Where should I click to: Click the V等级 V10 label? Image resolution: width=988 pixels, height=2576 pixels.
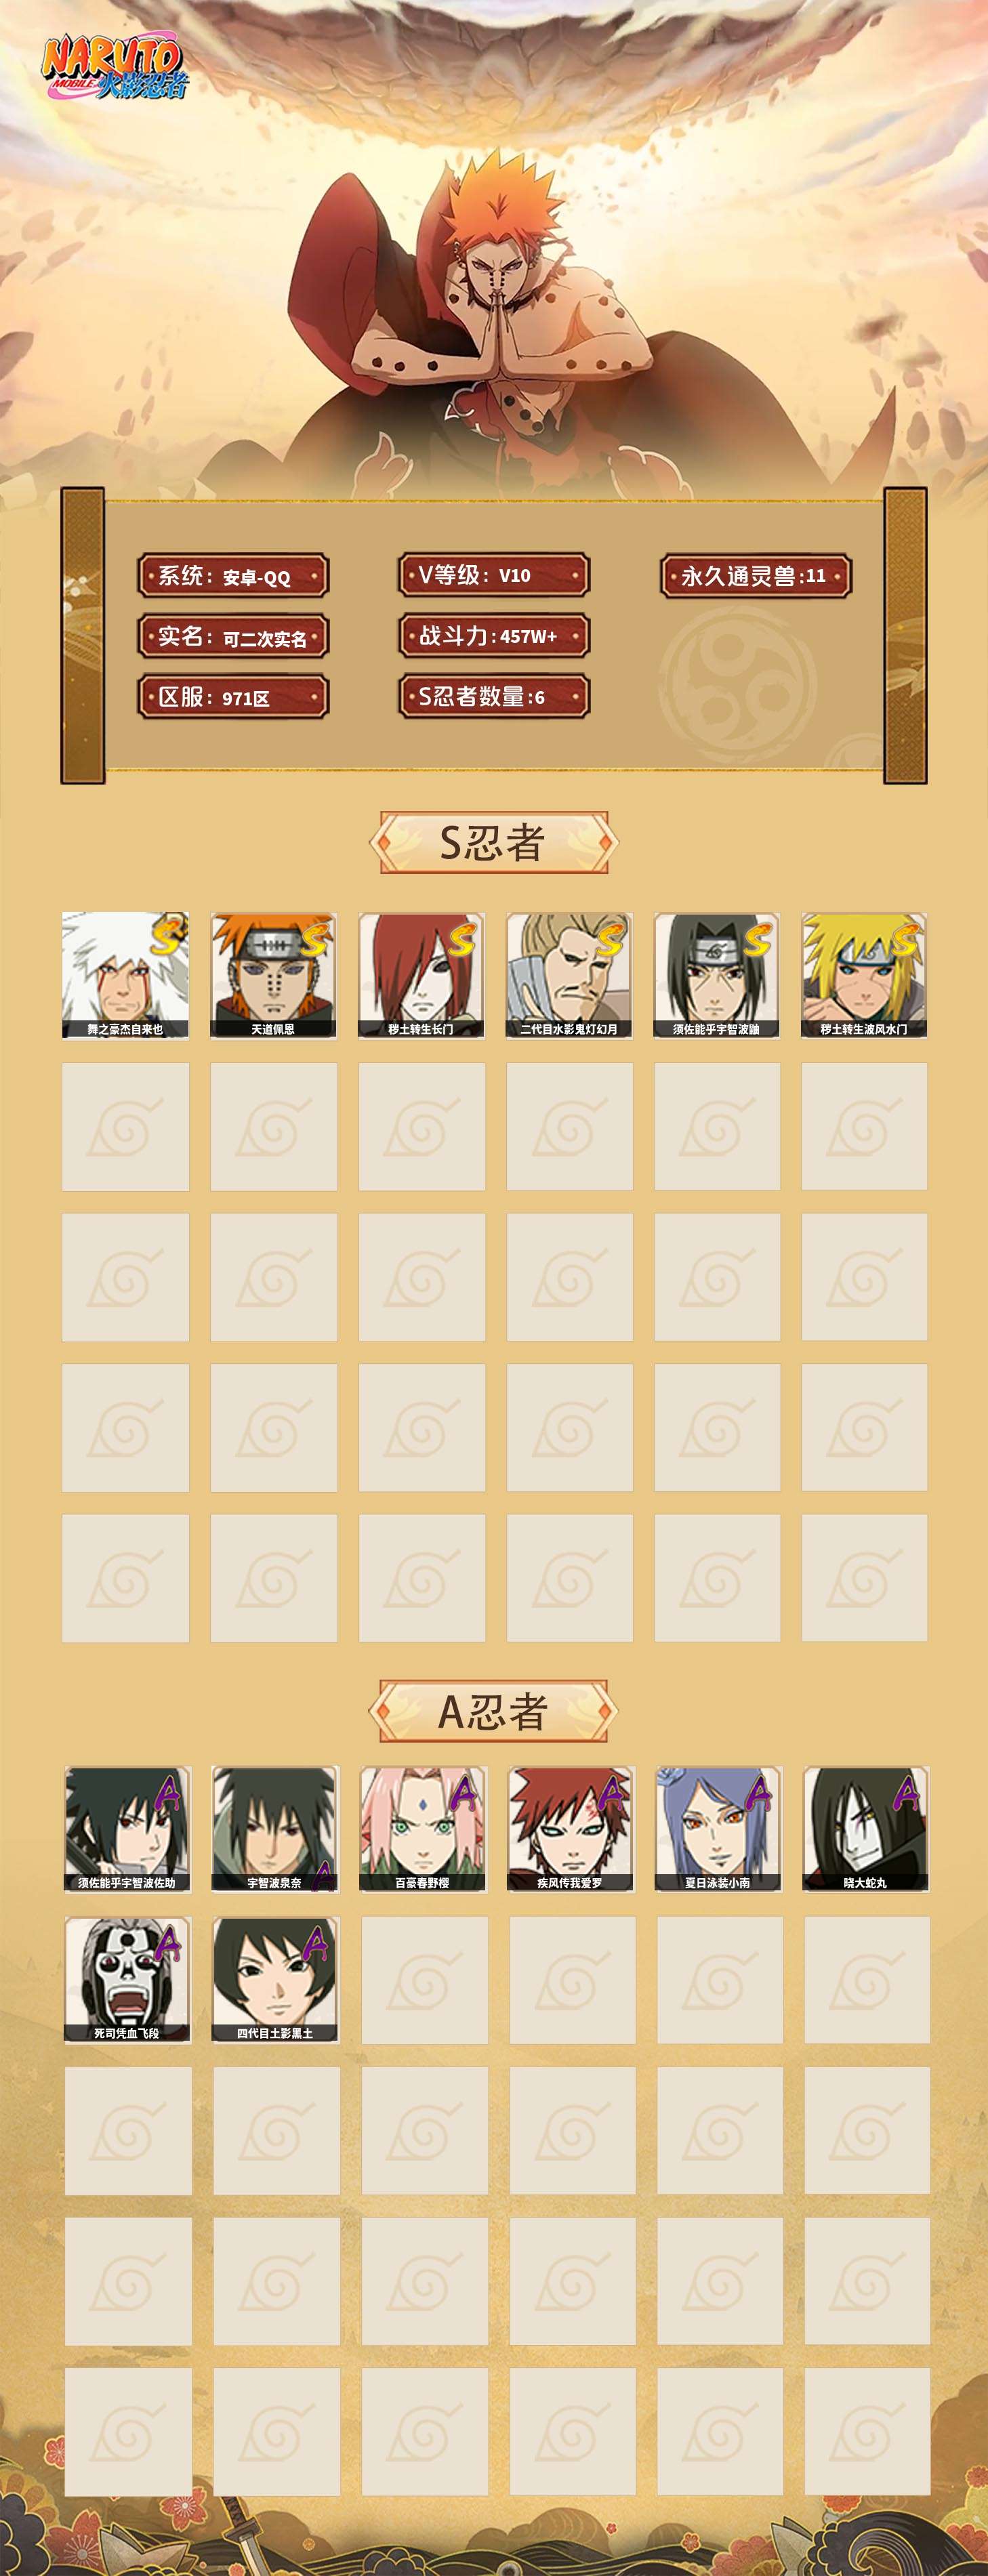(x=494, y=575)
